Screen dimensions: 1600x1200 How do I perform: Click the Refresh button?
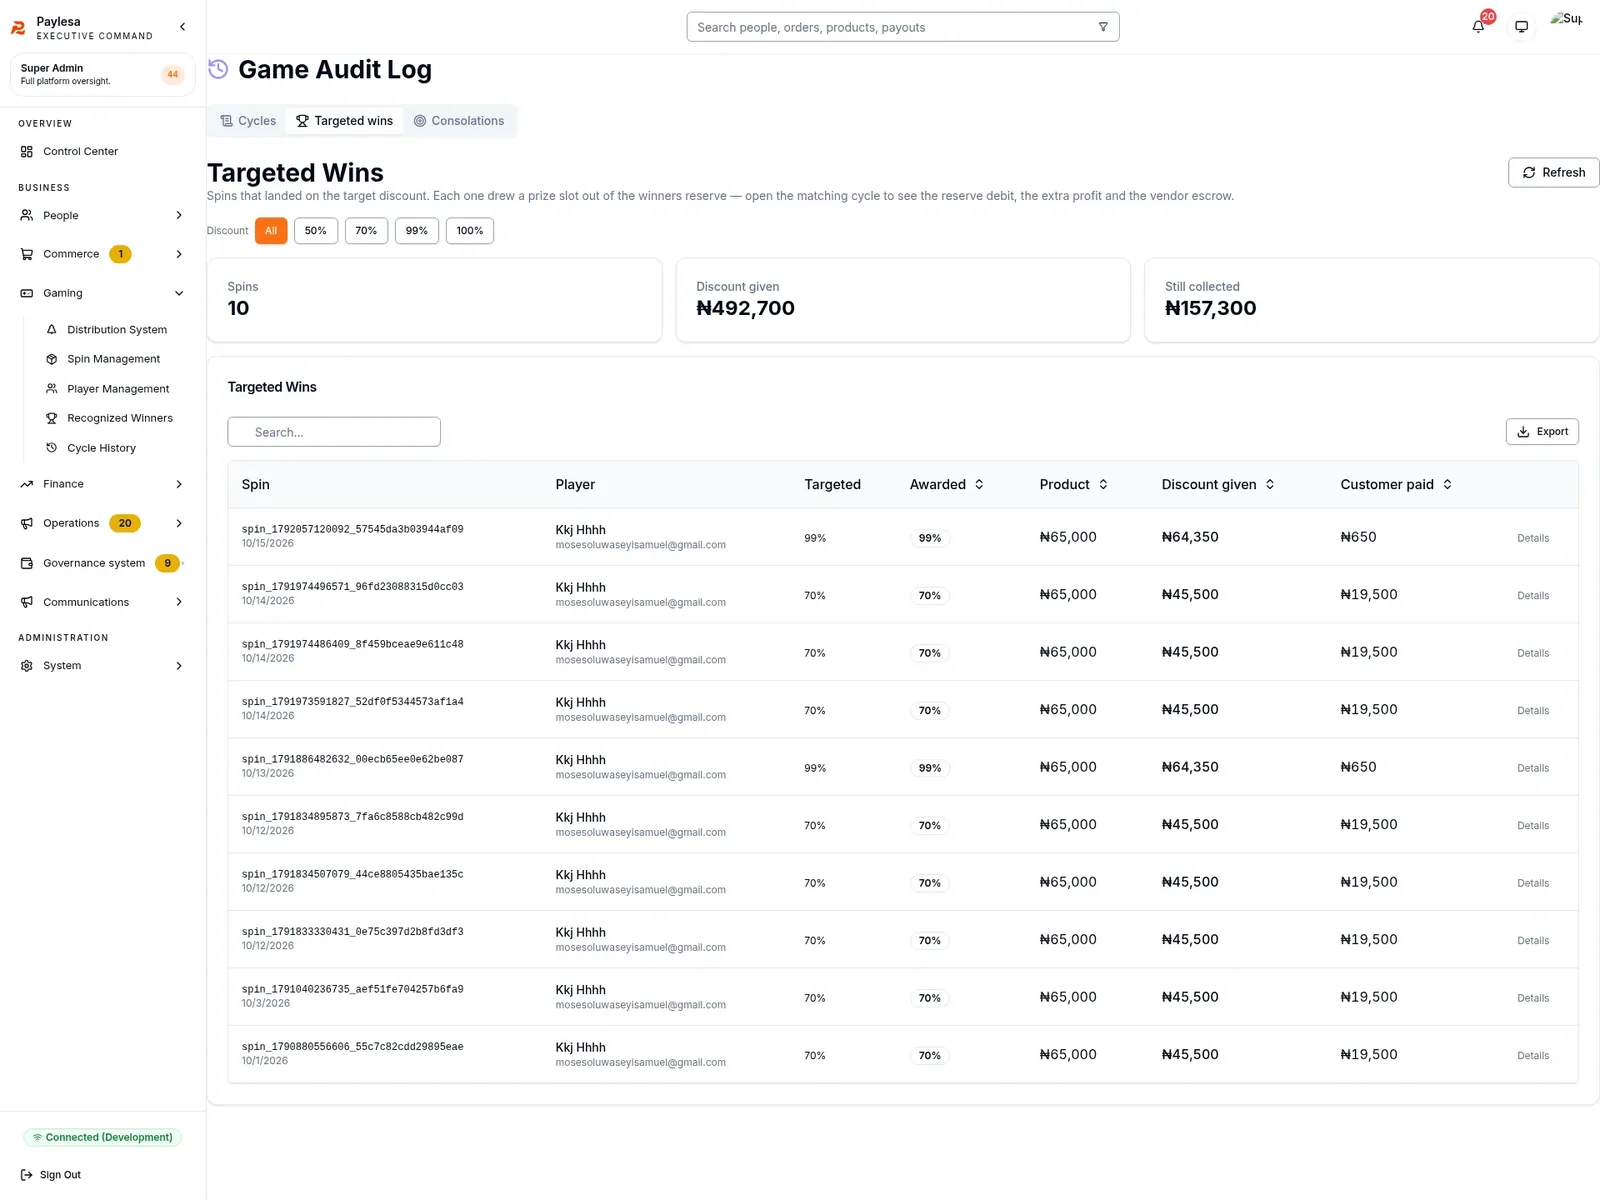coord(1553,172)
